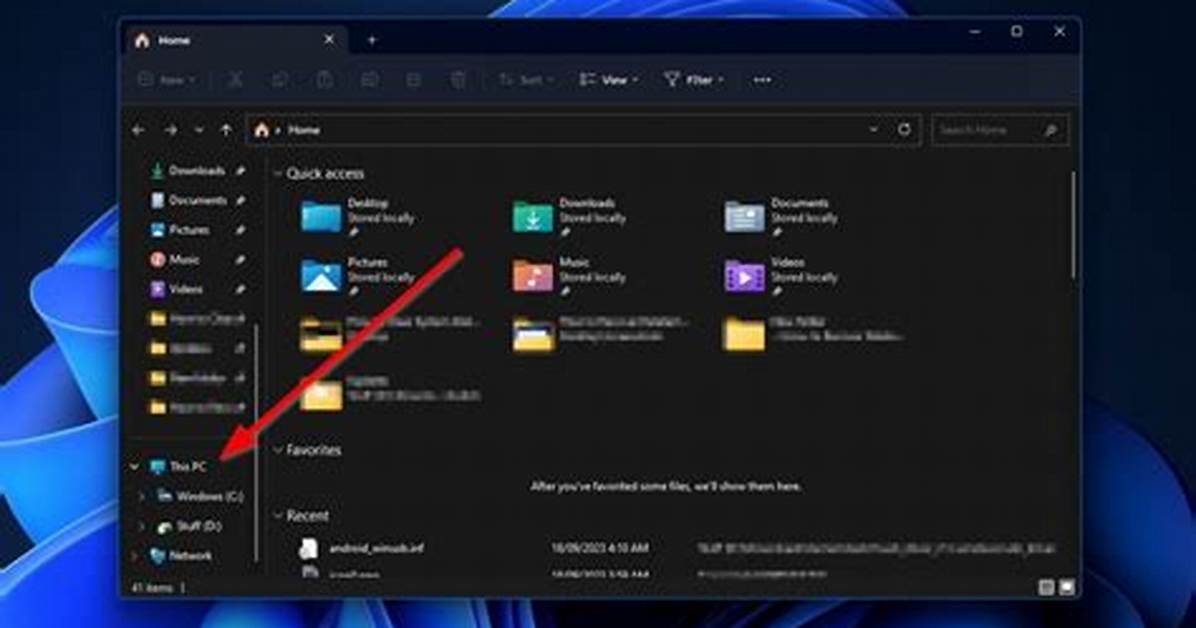Click pin icon beside sidebar Videos
This screenshot has height=628, width=1196.
pyautogui.click(x=240, y=290)
